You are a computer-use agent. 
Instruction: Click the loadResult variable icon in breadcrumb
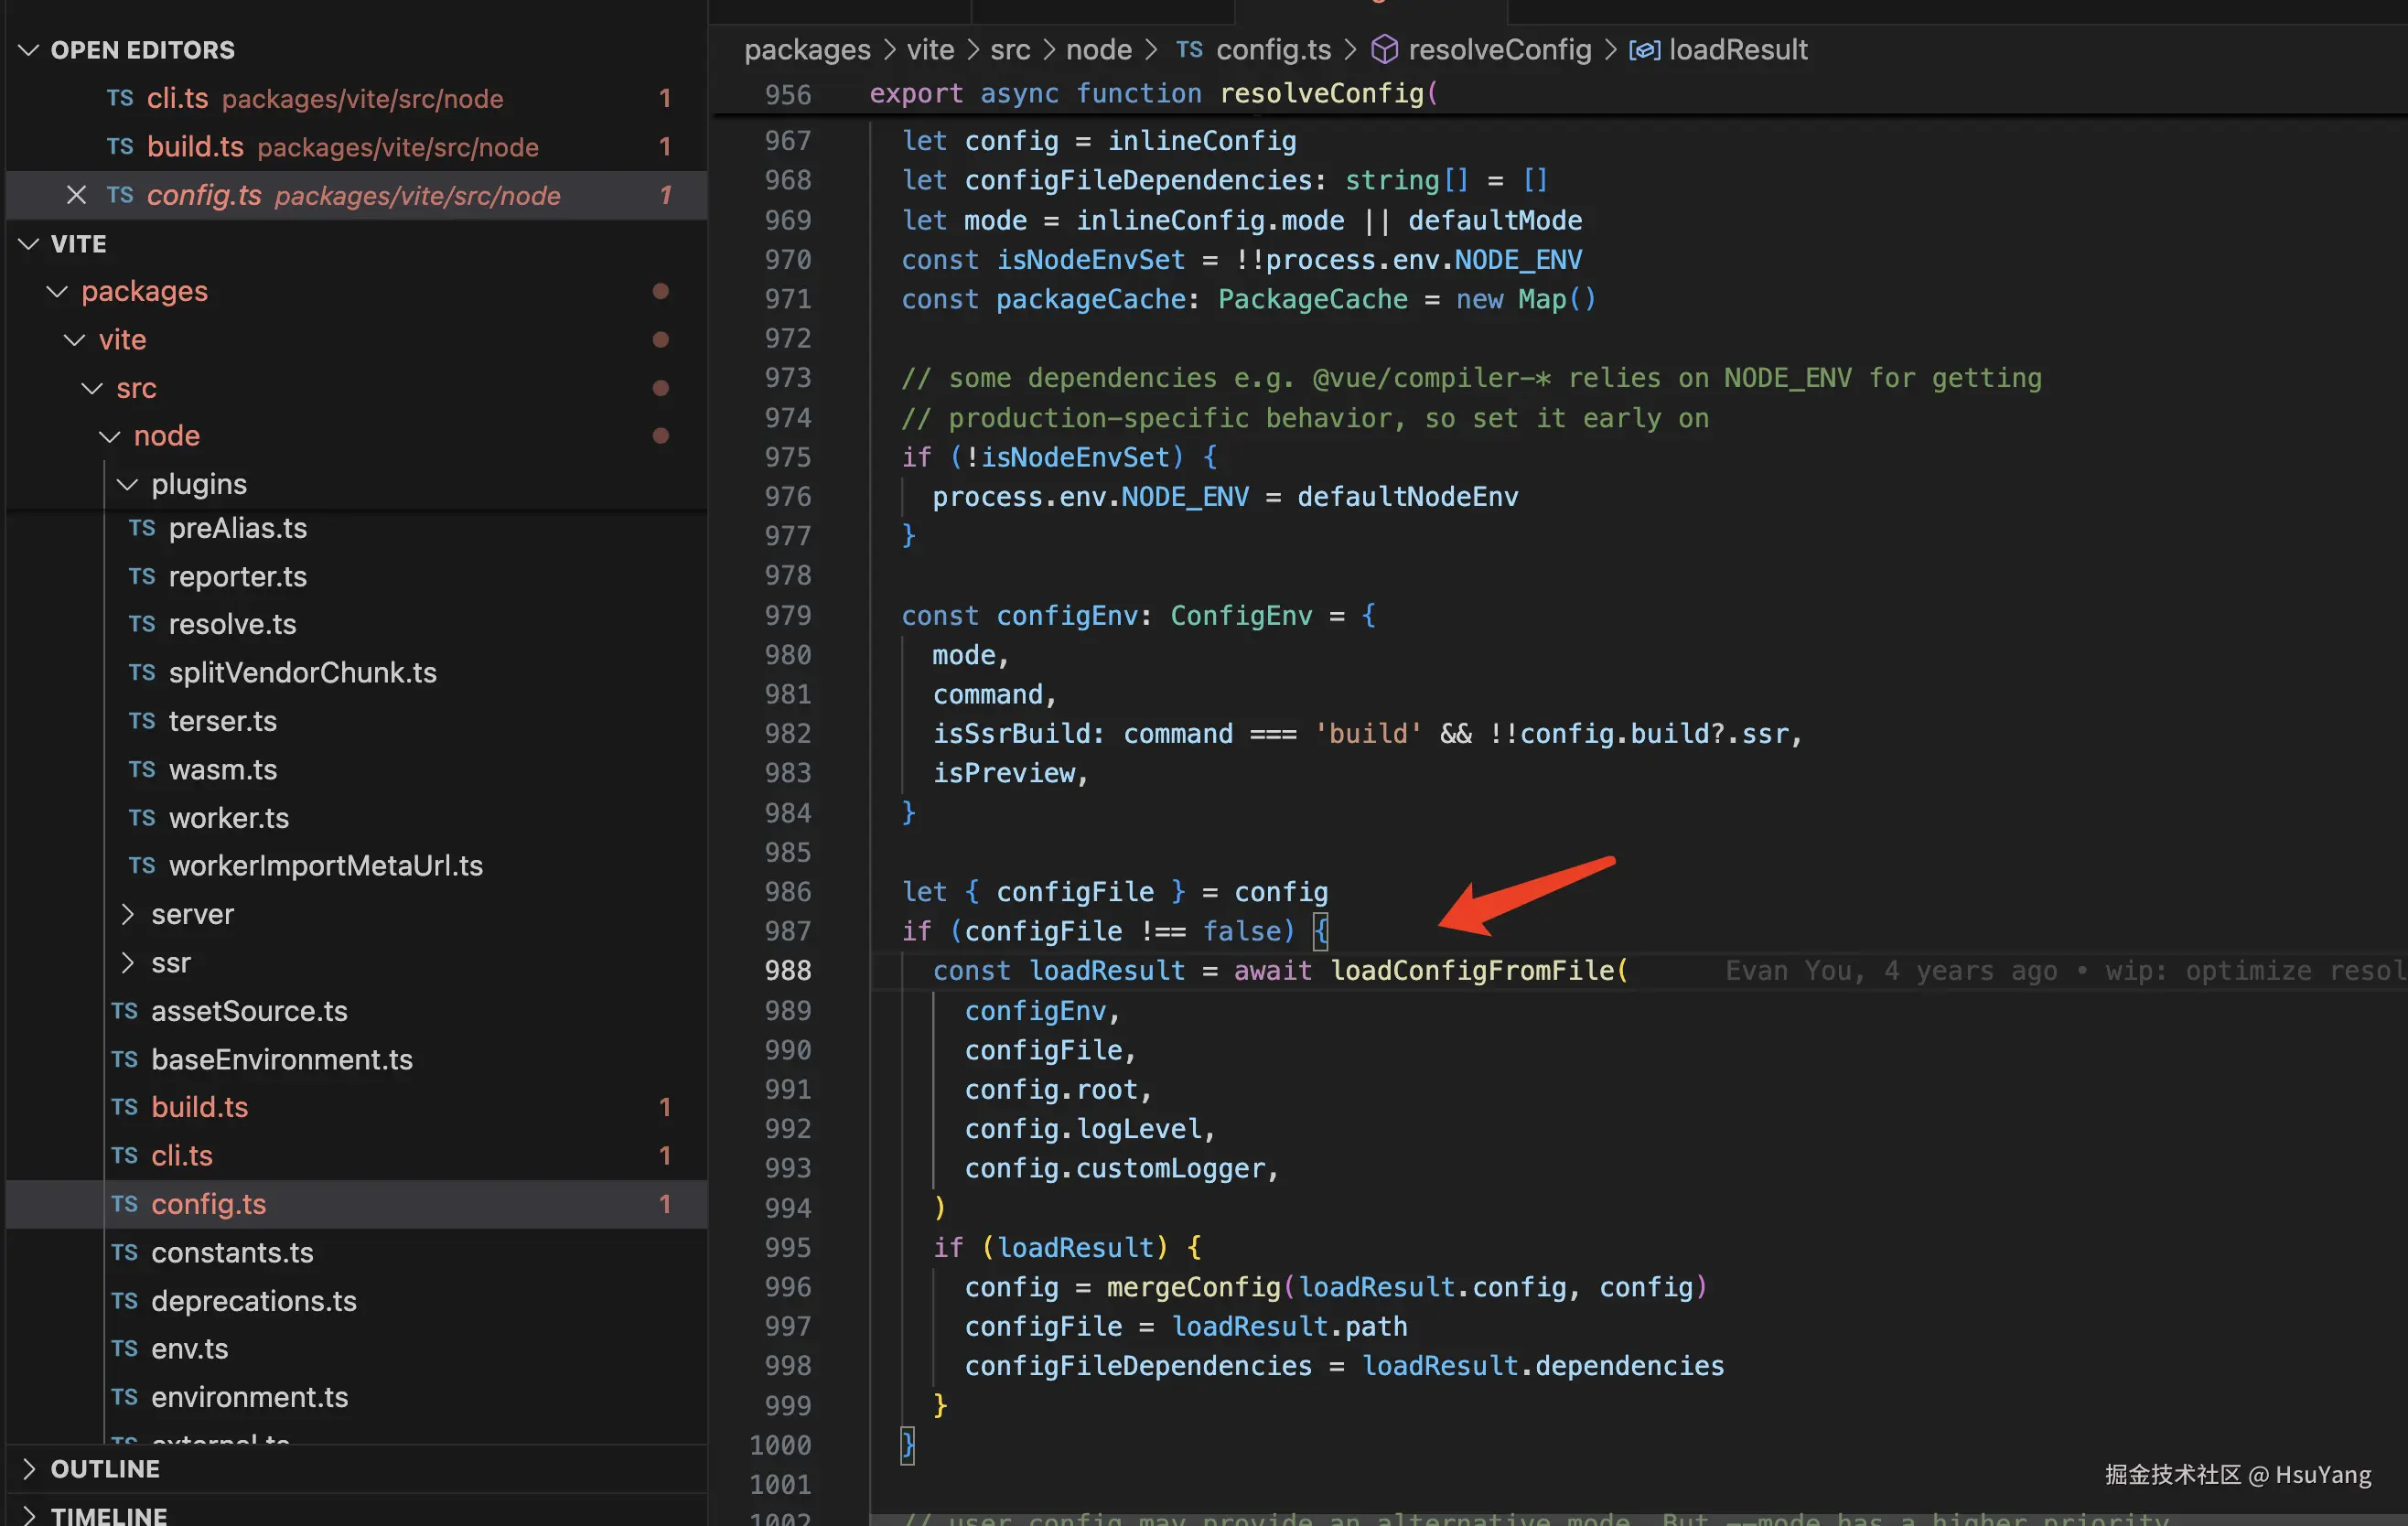click(x=1644, y=49)
